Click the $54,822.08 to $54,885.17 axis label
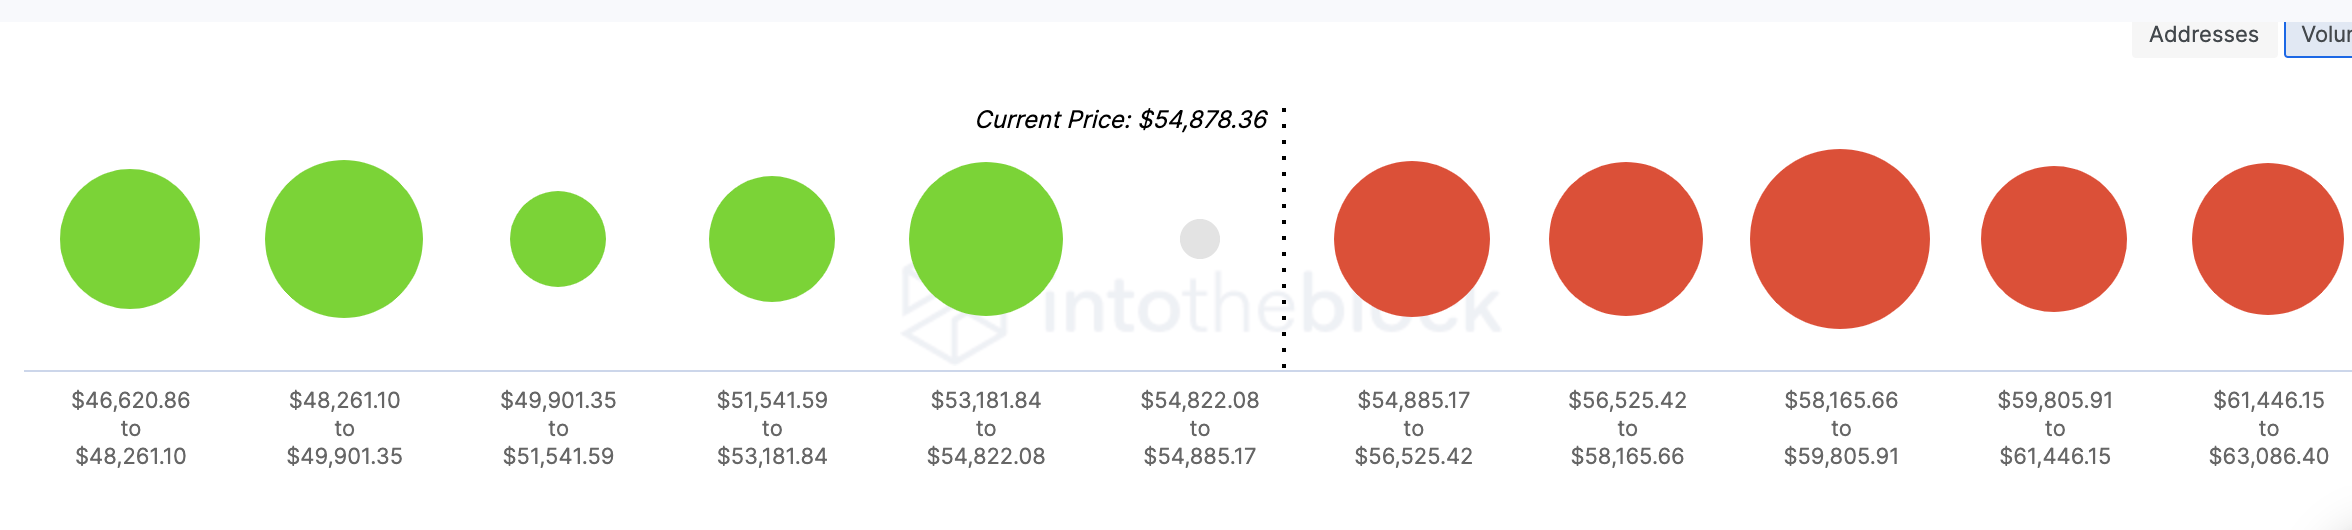Viewport: 2352px width, 530px height. (1200, 428)
